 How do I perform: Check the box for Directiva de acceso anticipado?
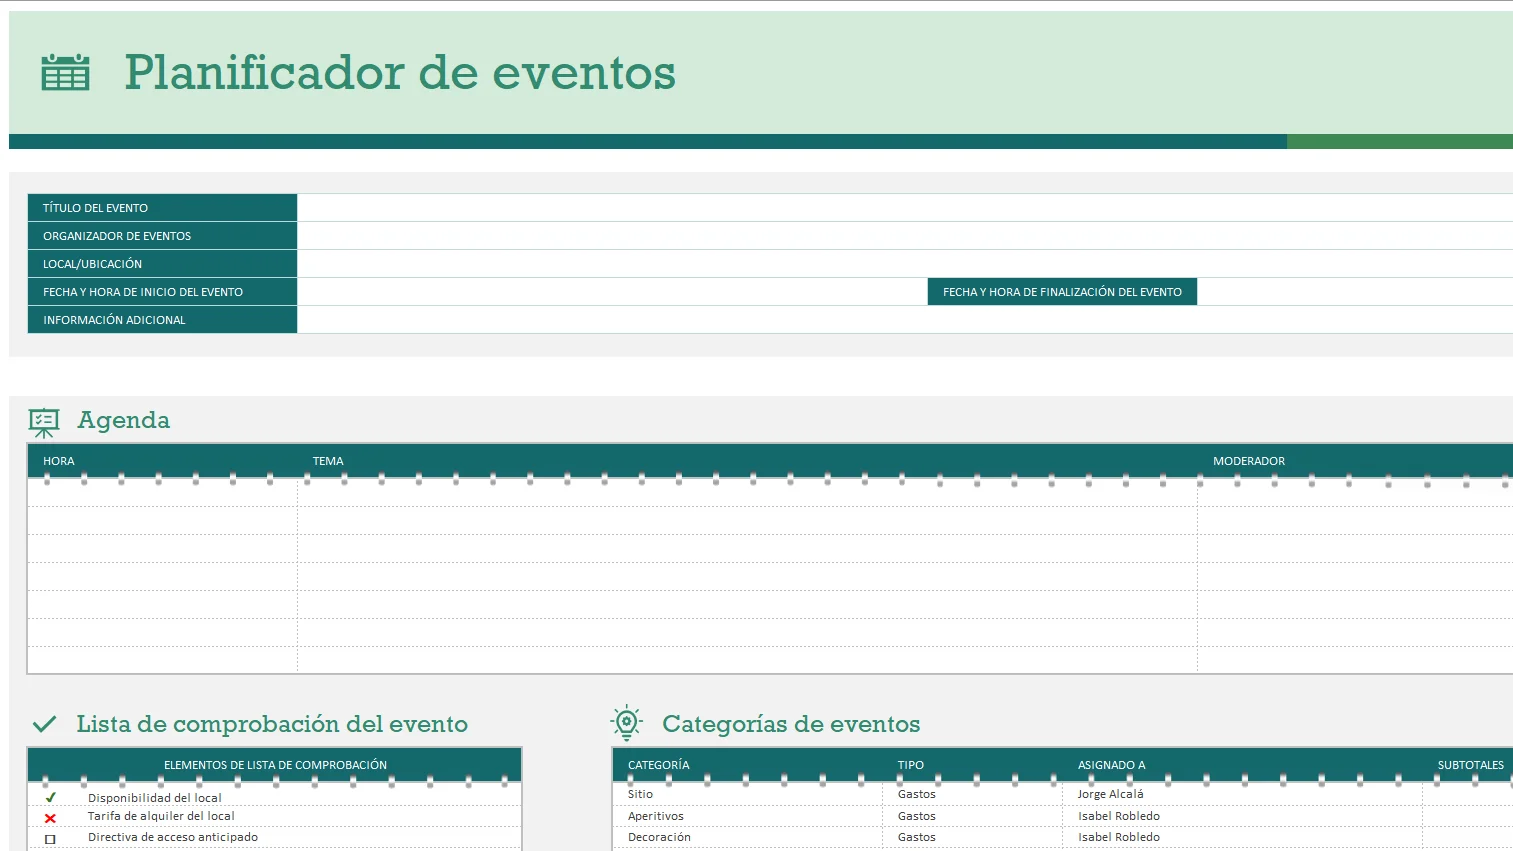point(50,839)
